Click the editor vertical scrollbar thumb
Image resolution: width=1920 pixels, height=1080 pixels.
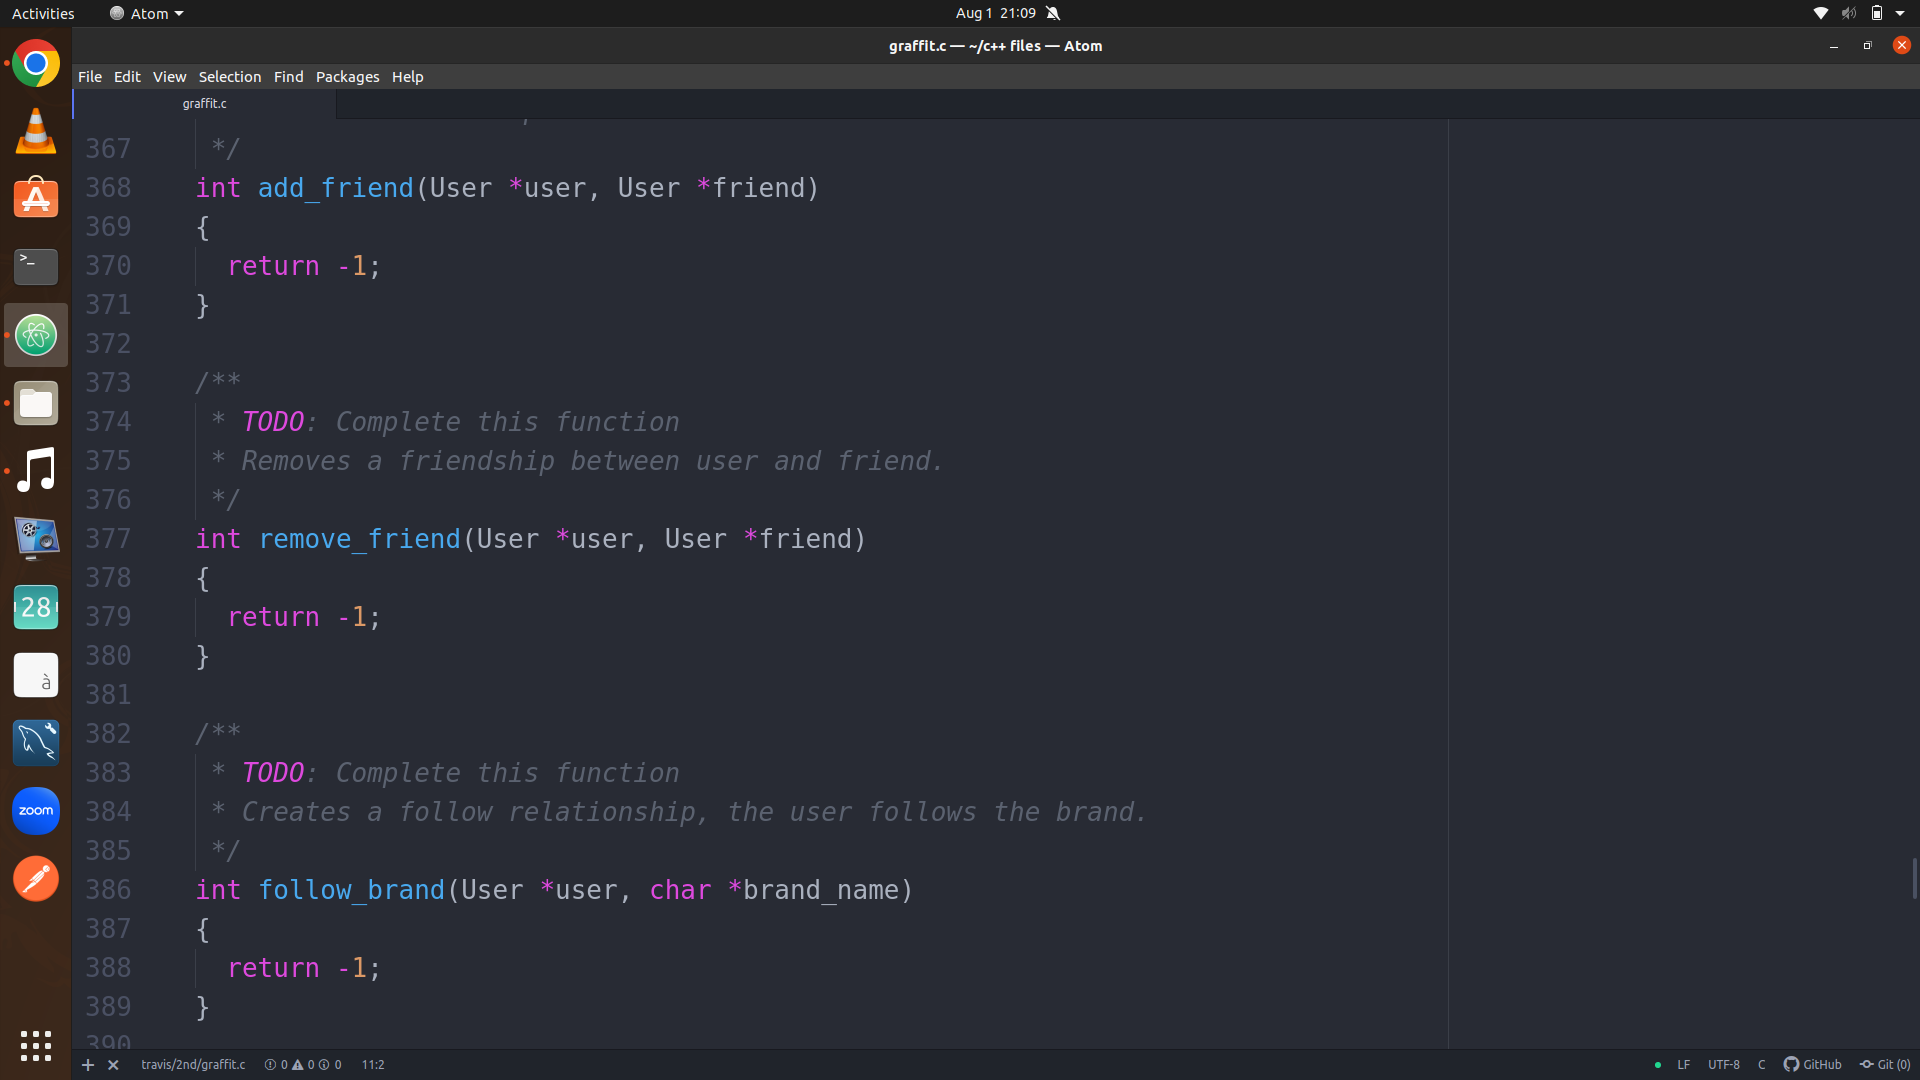coord(1914,878)
